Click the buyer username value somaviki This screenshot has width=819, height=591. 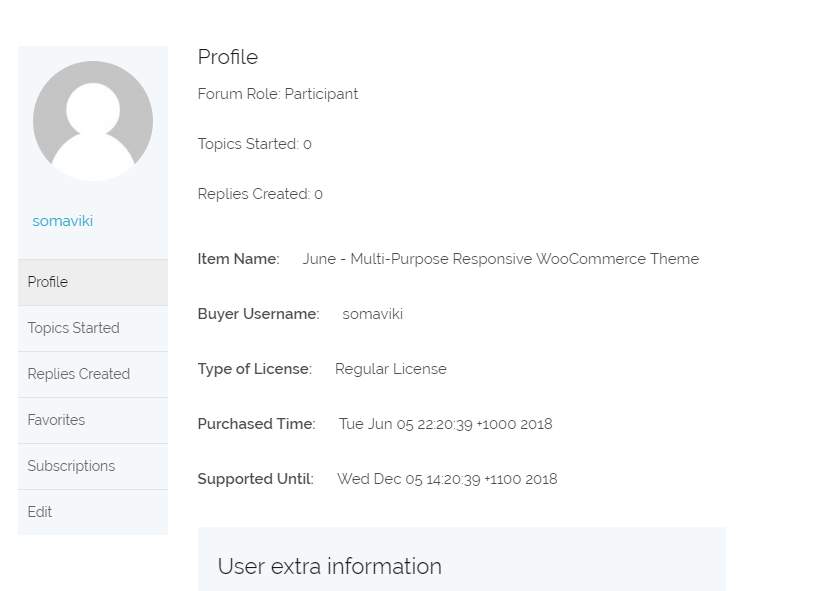tap(372, 314)
